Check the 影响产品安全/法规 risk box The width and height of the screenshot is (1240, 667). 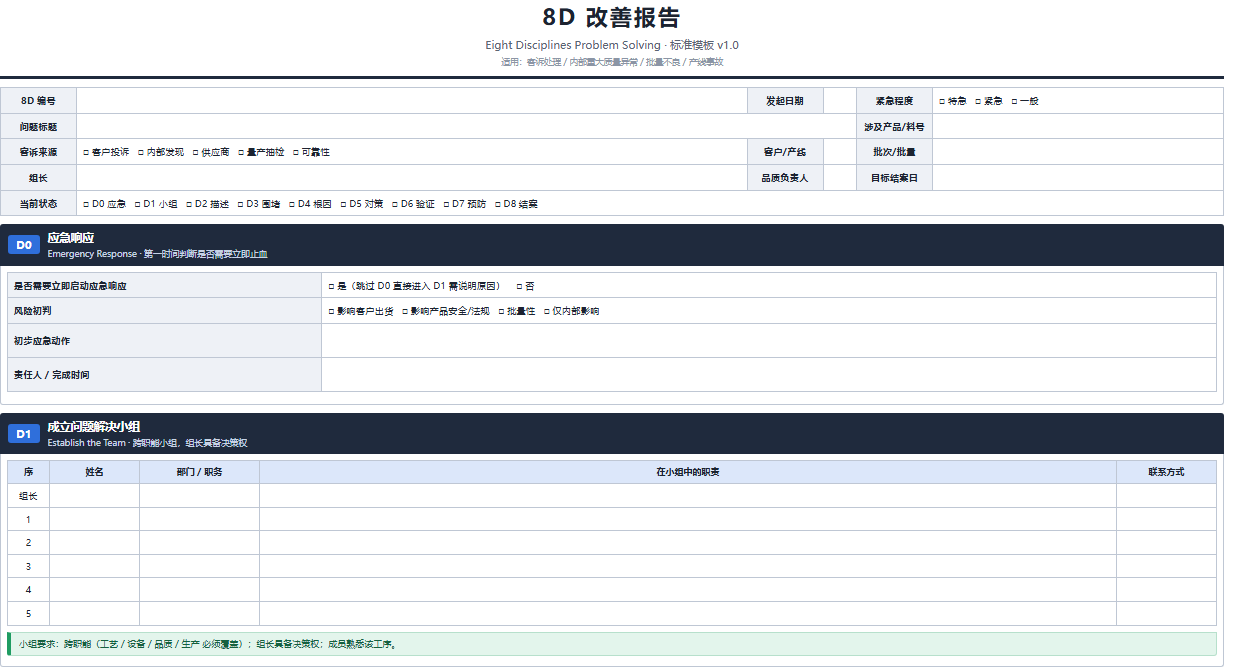pos(405,312)
